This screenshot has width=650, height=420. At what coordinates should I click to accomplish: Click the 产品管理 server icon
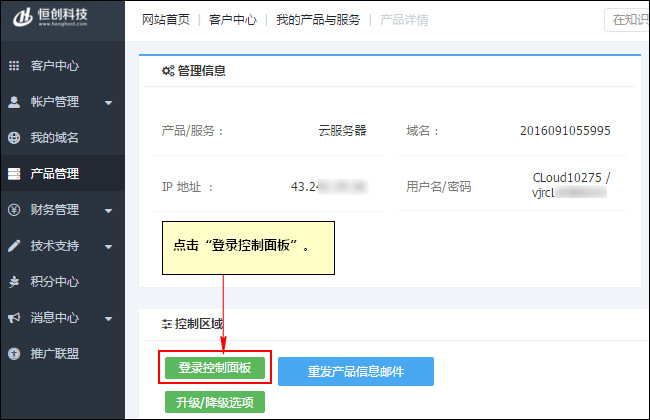coord(14,174)
